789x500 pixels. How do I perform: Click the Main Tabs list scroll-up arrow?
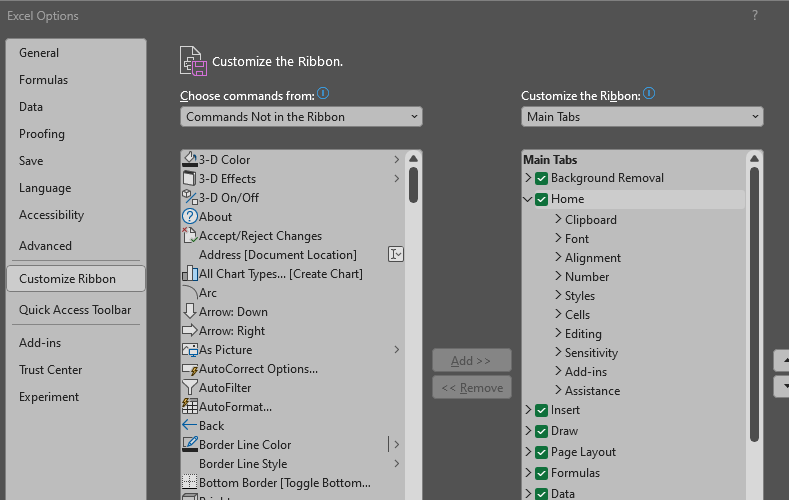coord(754,158)
